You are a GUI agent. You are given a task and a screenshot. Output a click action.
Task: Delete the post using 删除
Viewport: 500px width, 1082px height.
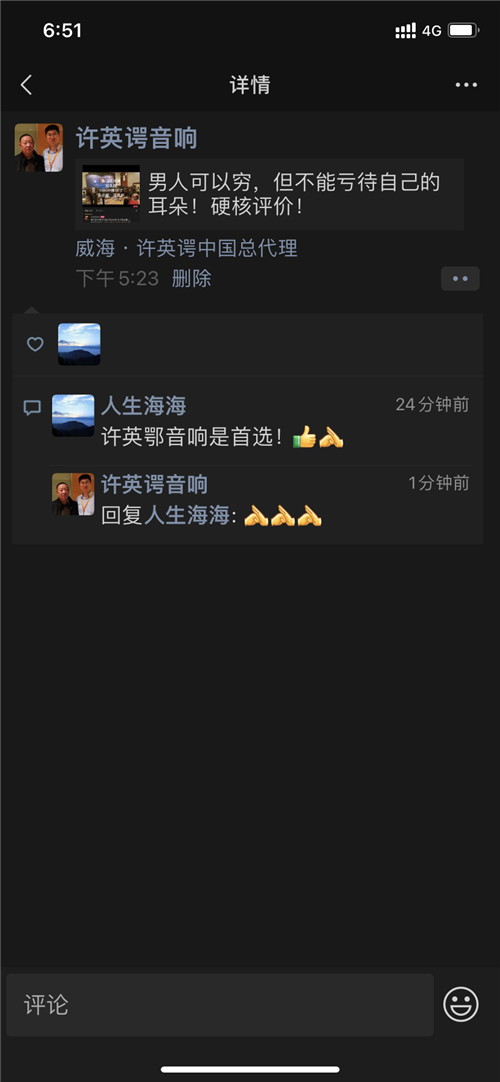tap(191, 279)
